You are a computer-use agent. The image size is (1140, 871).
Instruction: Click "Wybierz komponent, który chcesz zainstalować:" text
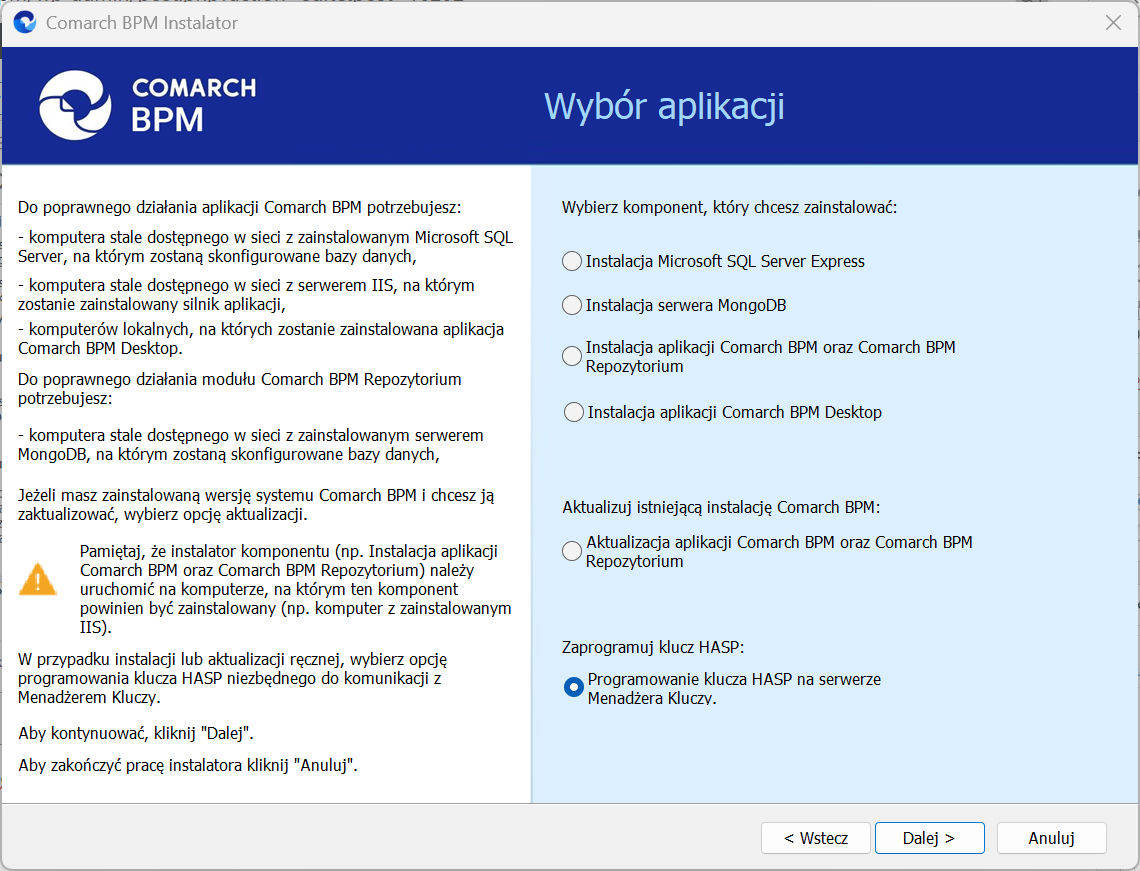729,207
